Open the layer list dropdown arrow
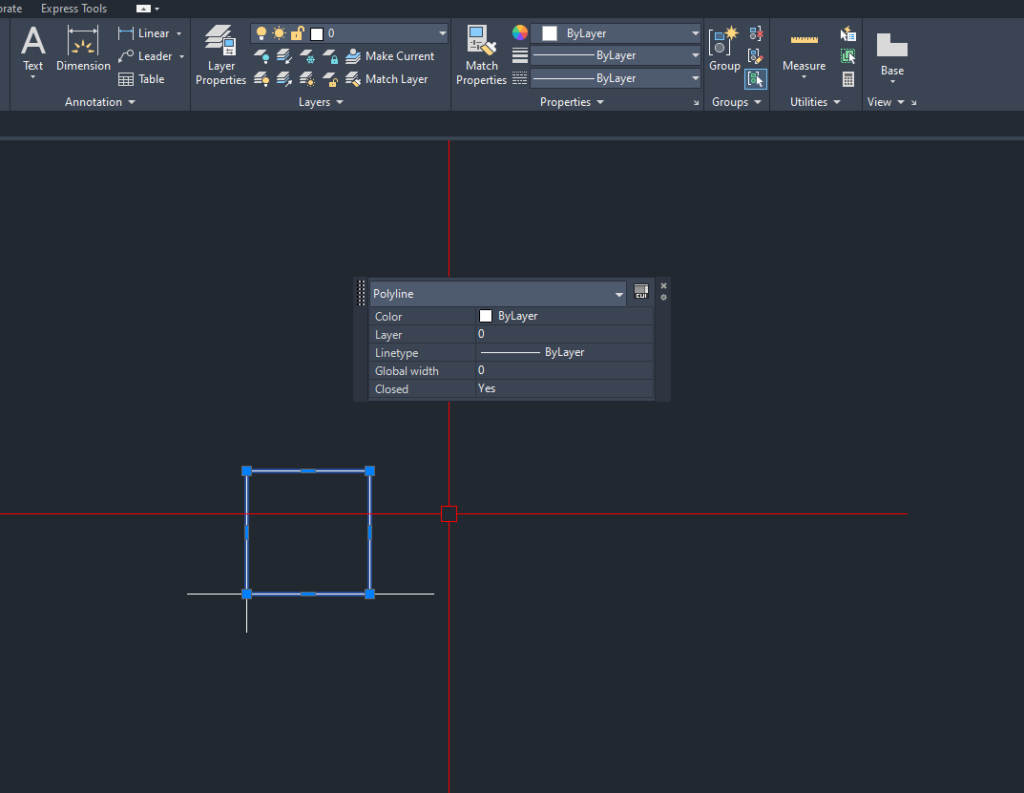 tap(442, 33)
